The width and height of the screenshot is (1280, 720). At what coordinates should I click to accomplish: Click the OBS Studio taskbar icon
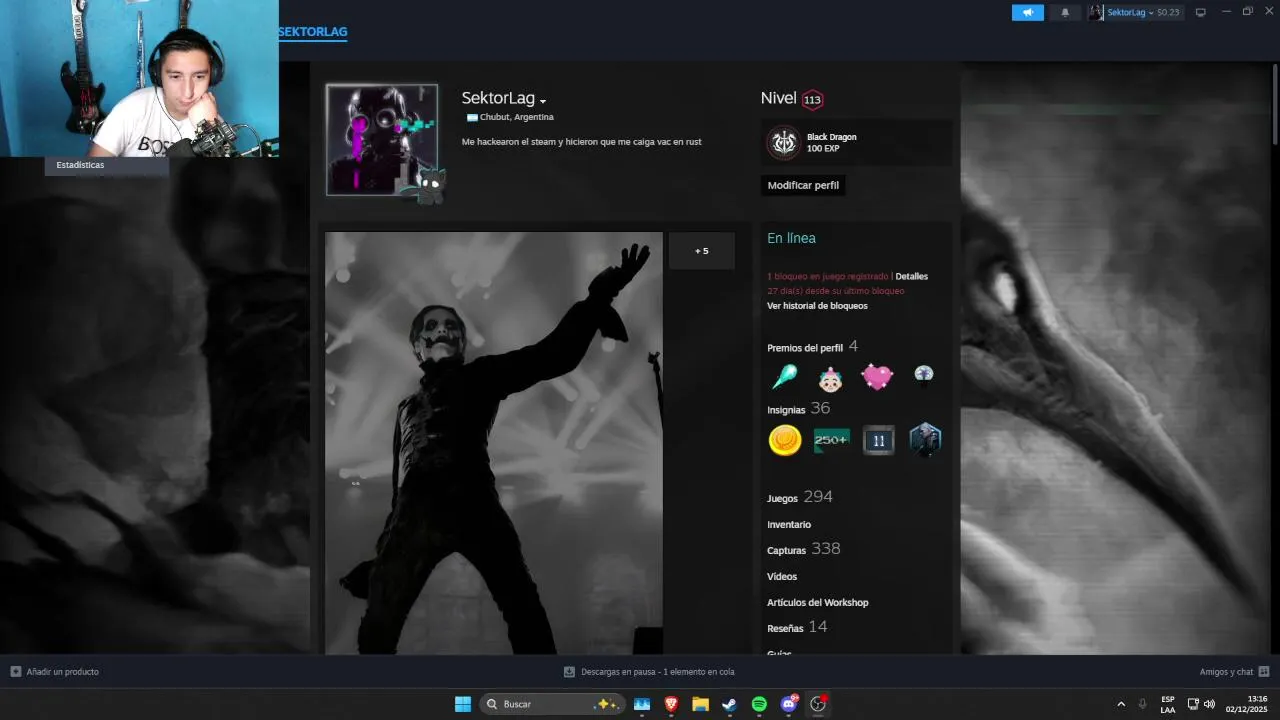click(818, 704)
